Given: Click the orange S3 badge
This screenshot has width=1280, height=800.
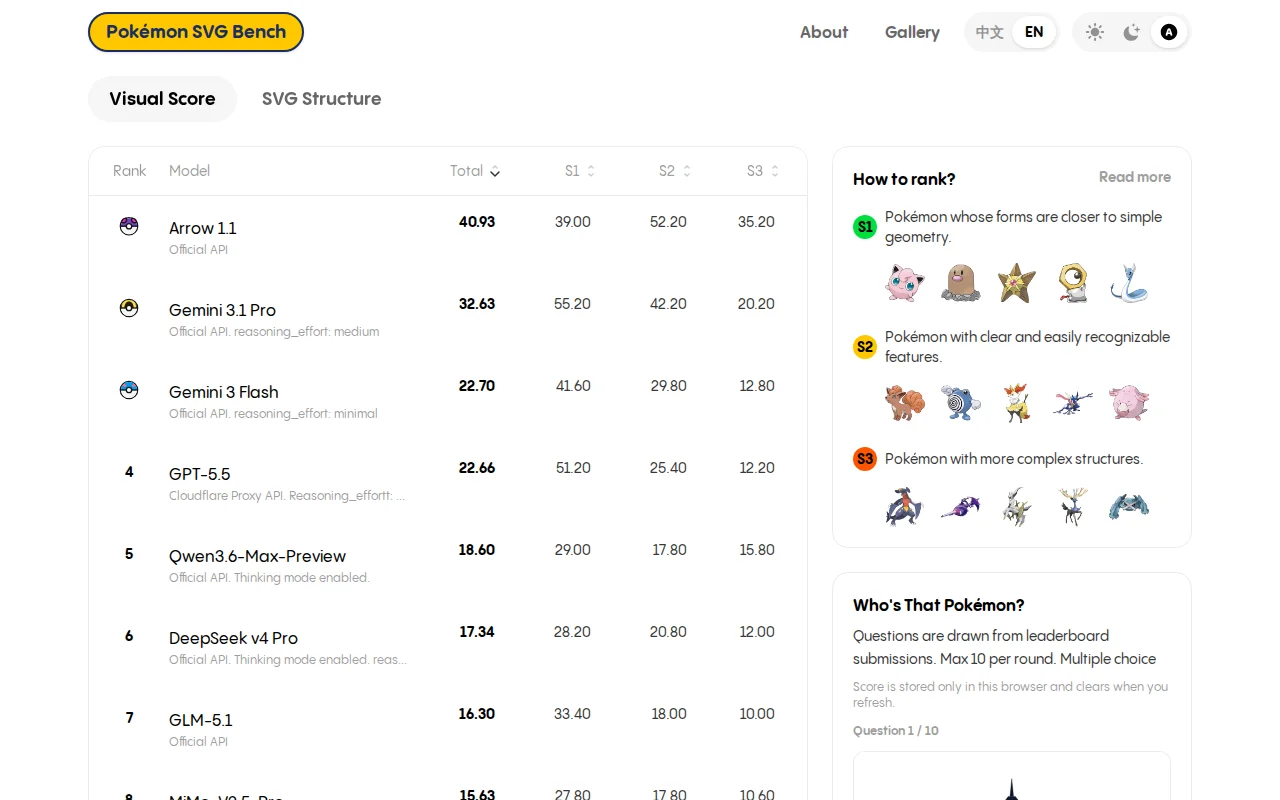Looking at the screenshot, I should coord(865,459).
